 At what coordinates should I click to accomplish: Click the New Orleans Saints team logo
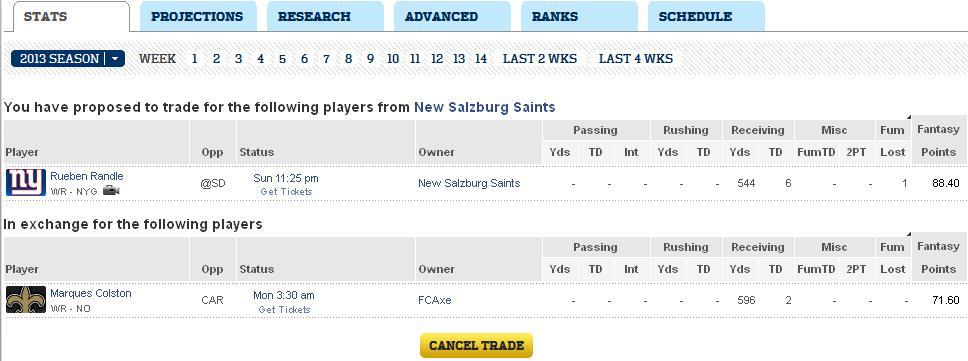coord(26,300)
